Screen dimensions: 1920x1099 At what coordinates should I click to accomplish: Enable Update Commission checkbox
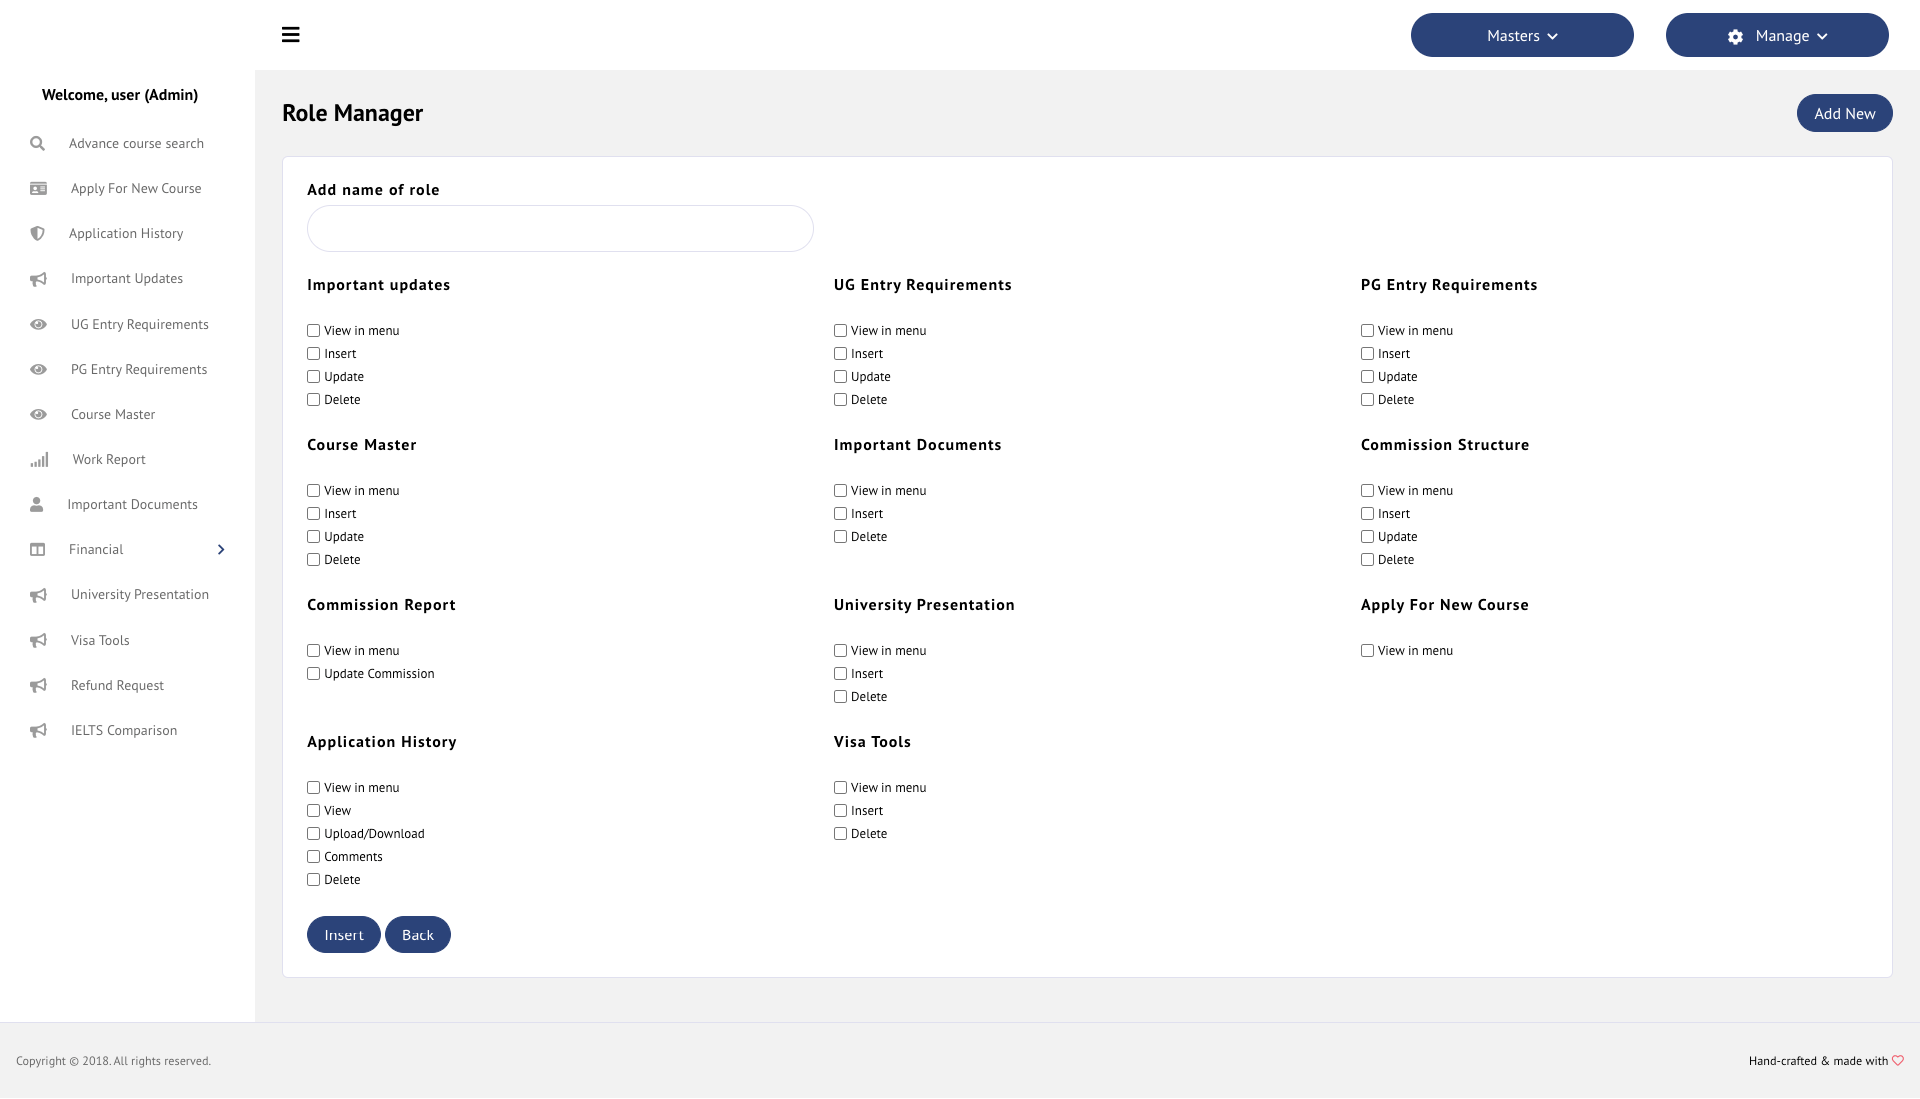(x=313, y=674)
